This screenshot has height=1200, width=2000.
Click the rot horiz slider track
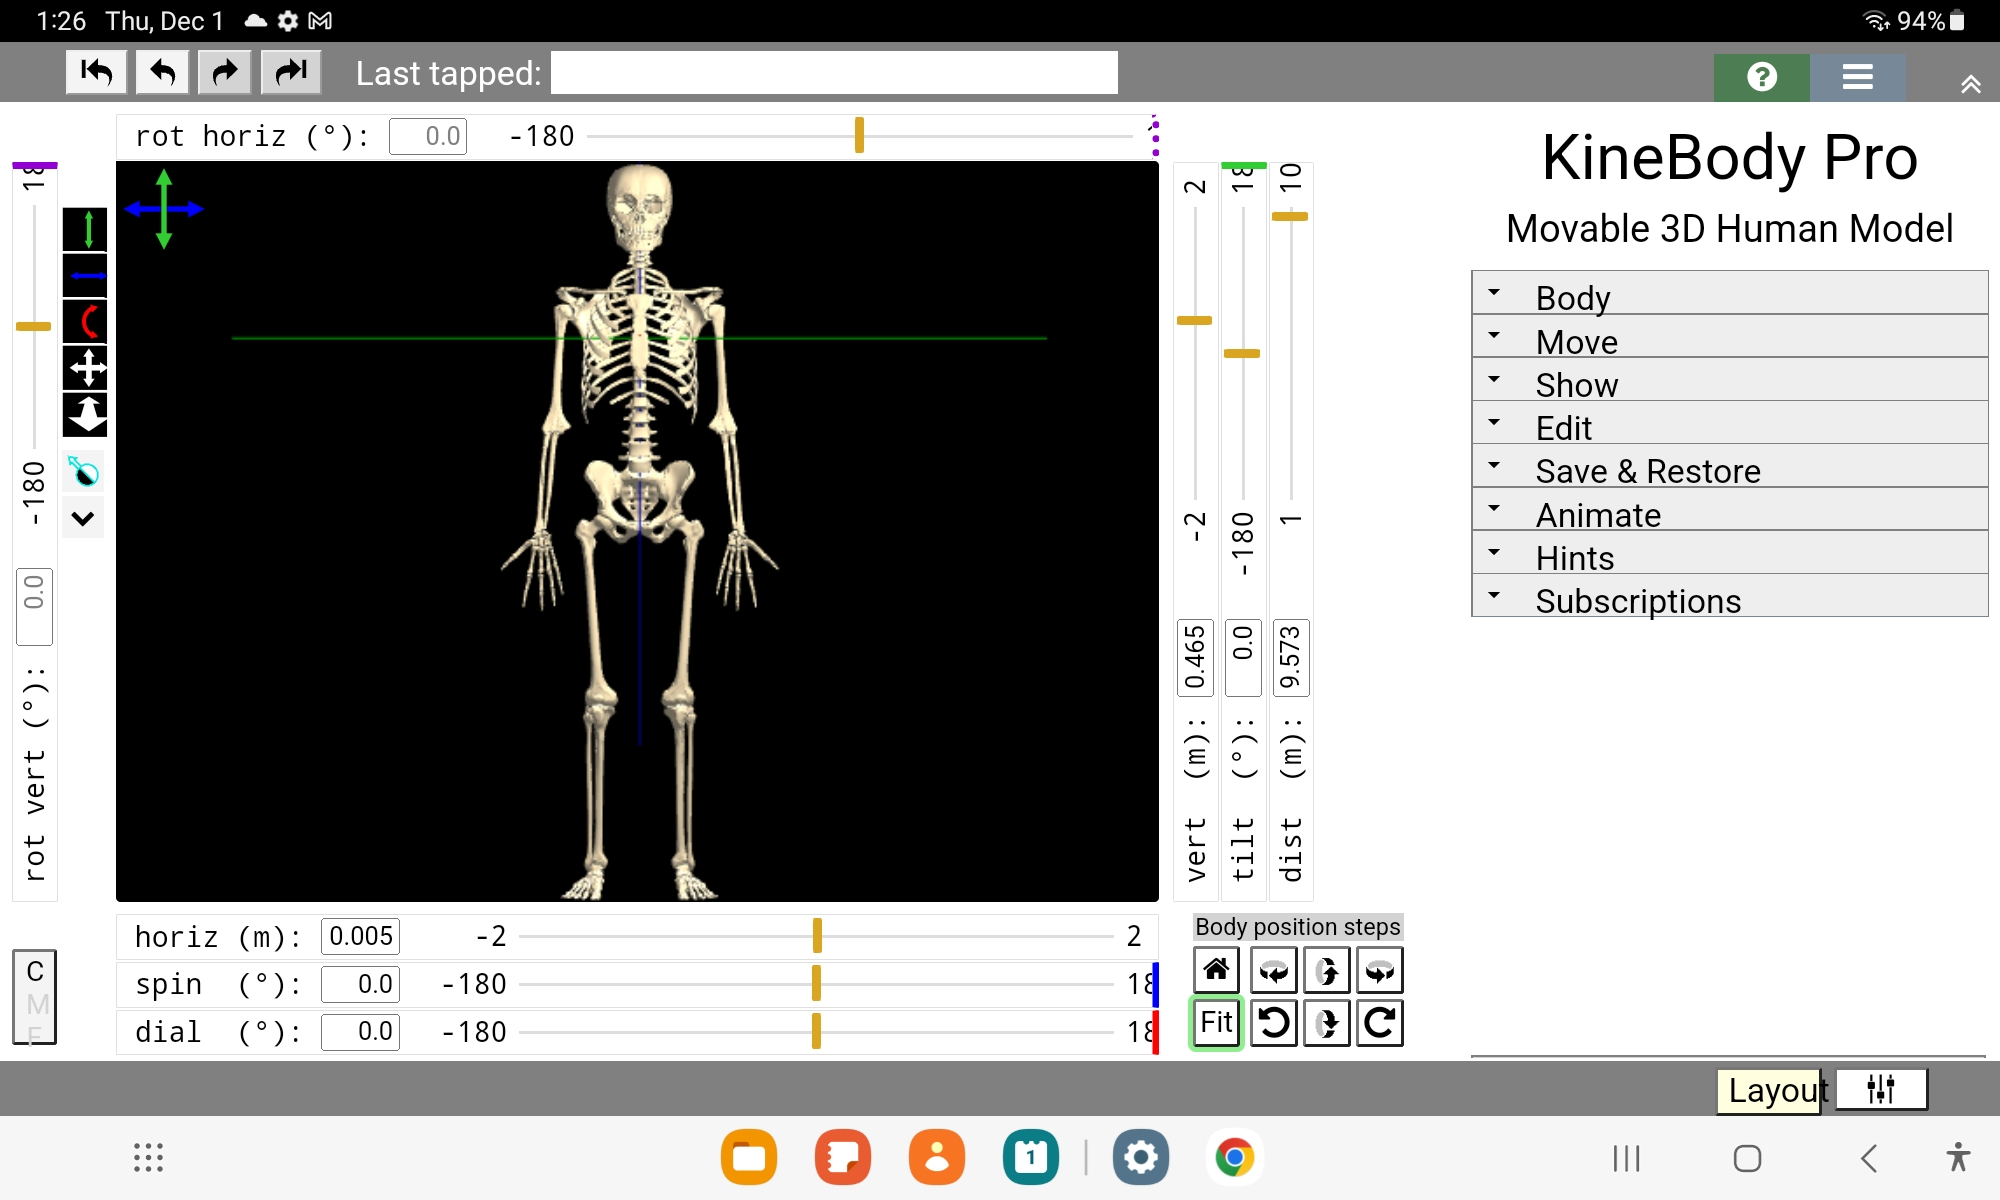(x=860, y=136)
